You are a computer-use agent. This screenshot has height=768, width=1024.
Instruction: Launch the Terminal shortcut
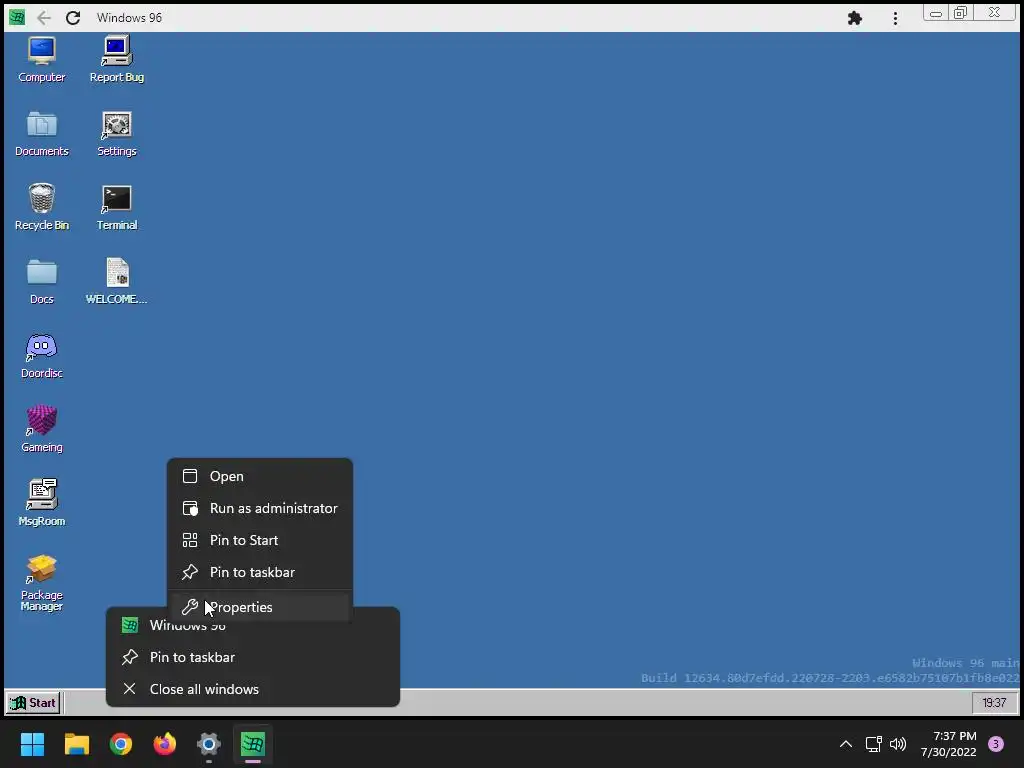coord(117,208)
